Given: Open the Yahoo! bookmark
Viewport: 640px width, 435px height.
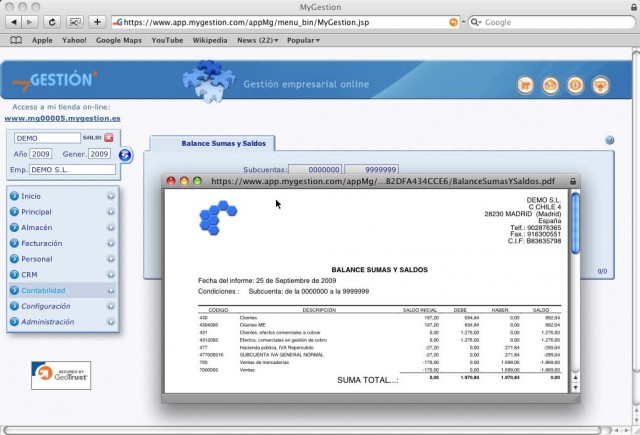Looking at the screenshot, I should click(x=74, y=40).
